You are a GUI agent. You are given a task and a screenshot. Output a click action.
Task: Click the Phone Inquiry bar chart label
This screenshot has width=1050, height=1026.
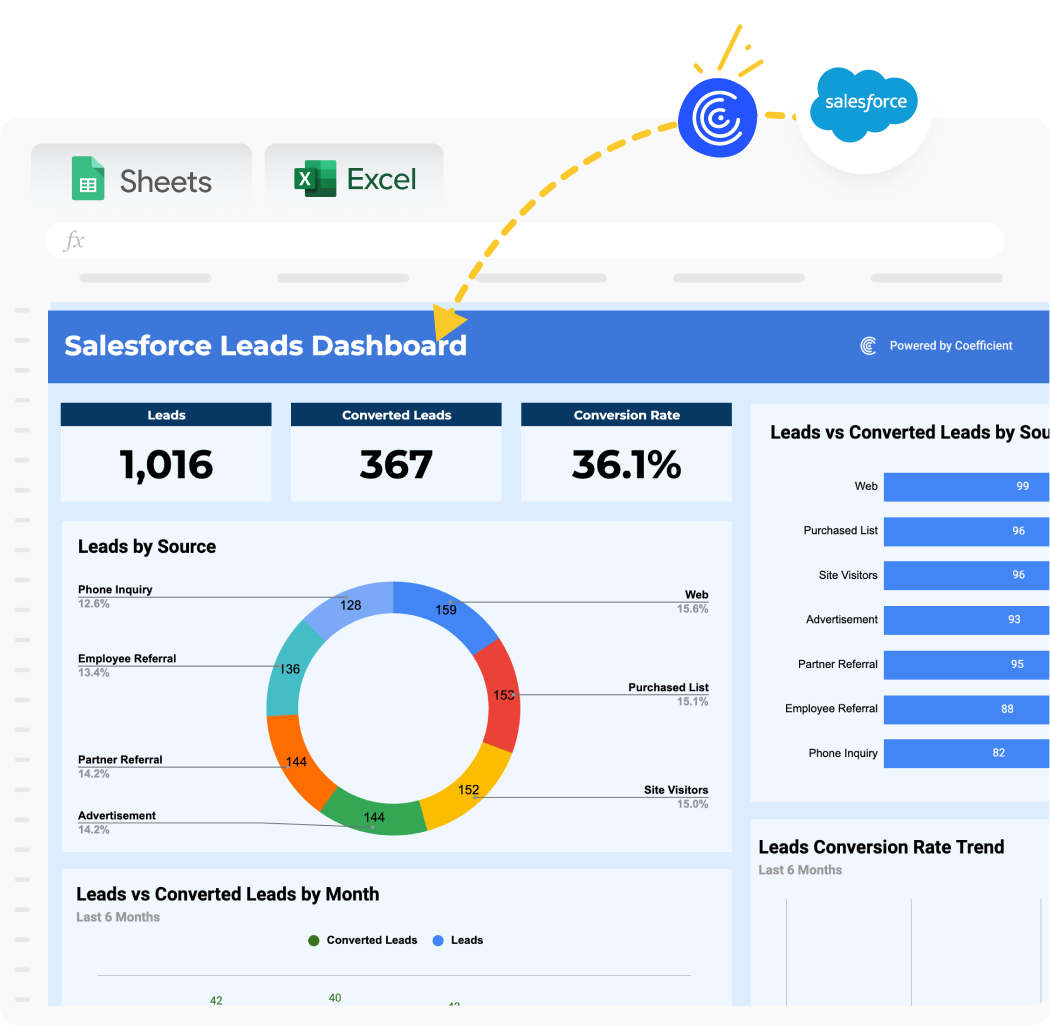(843, 753)
